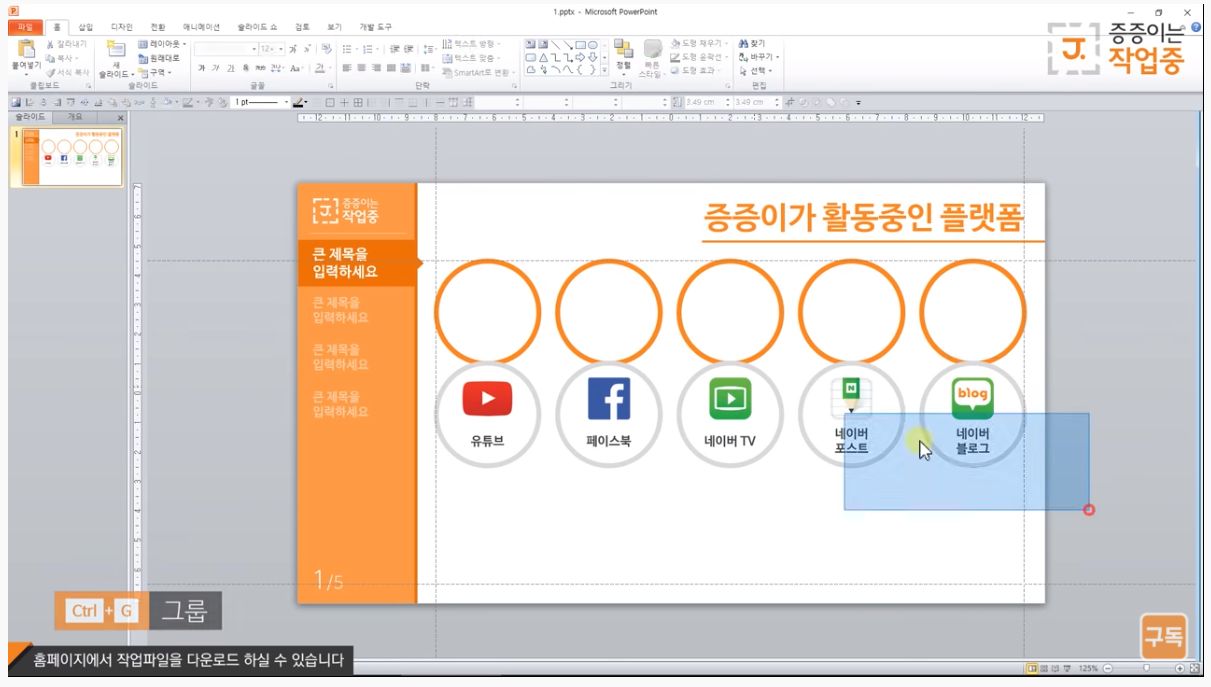1211x687 pixels.
Task: Click Reset slide (원래대로)
Action: (x=159, y=58)
